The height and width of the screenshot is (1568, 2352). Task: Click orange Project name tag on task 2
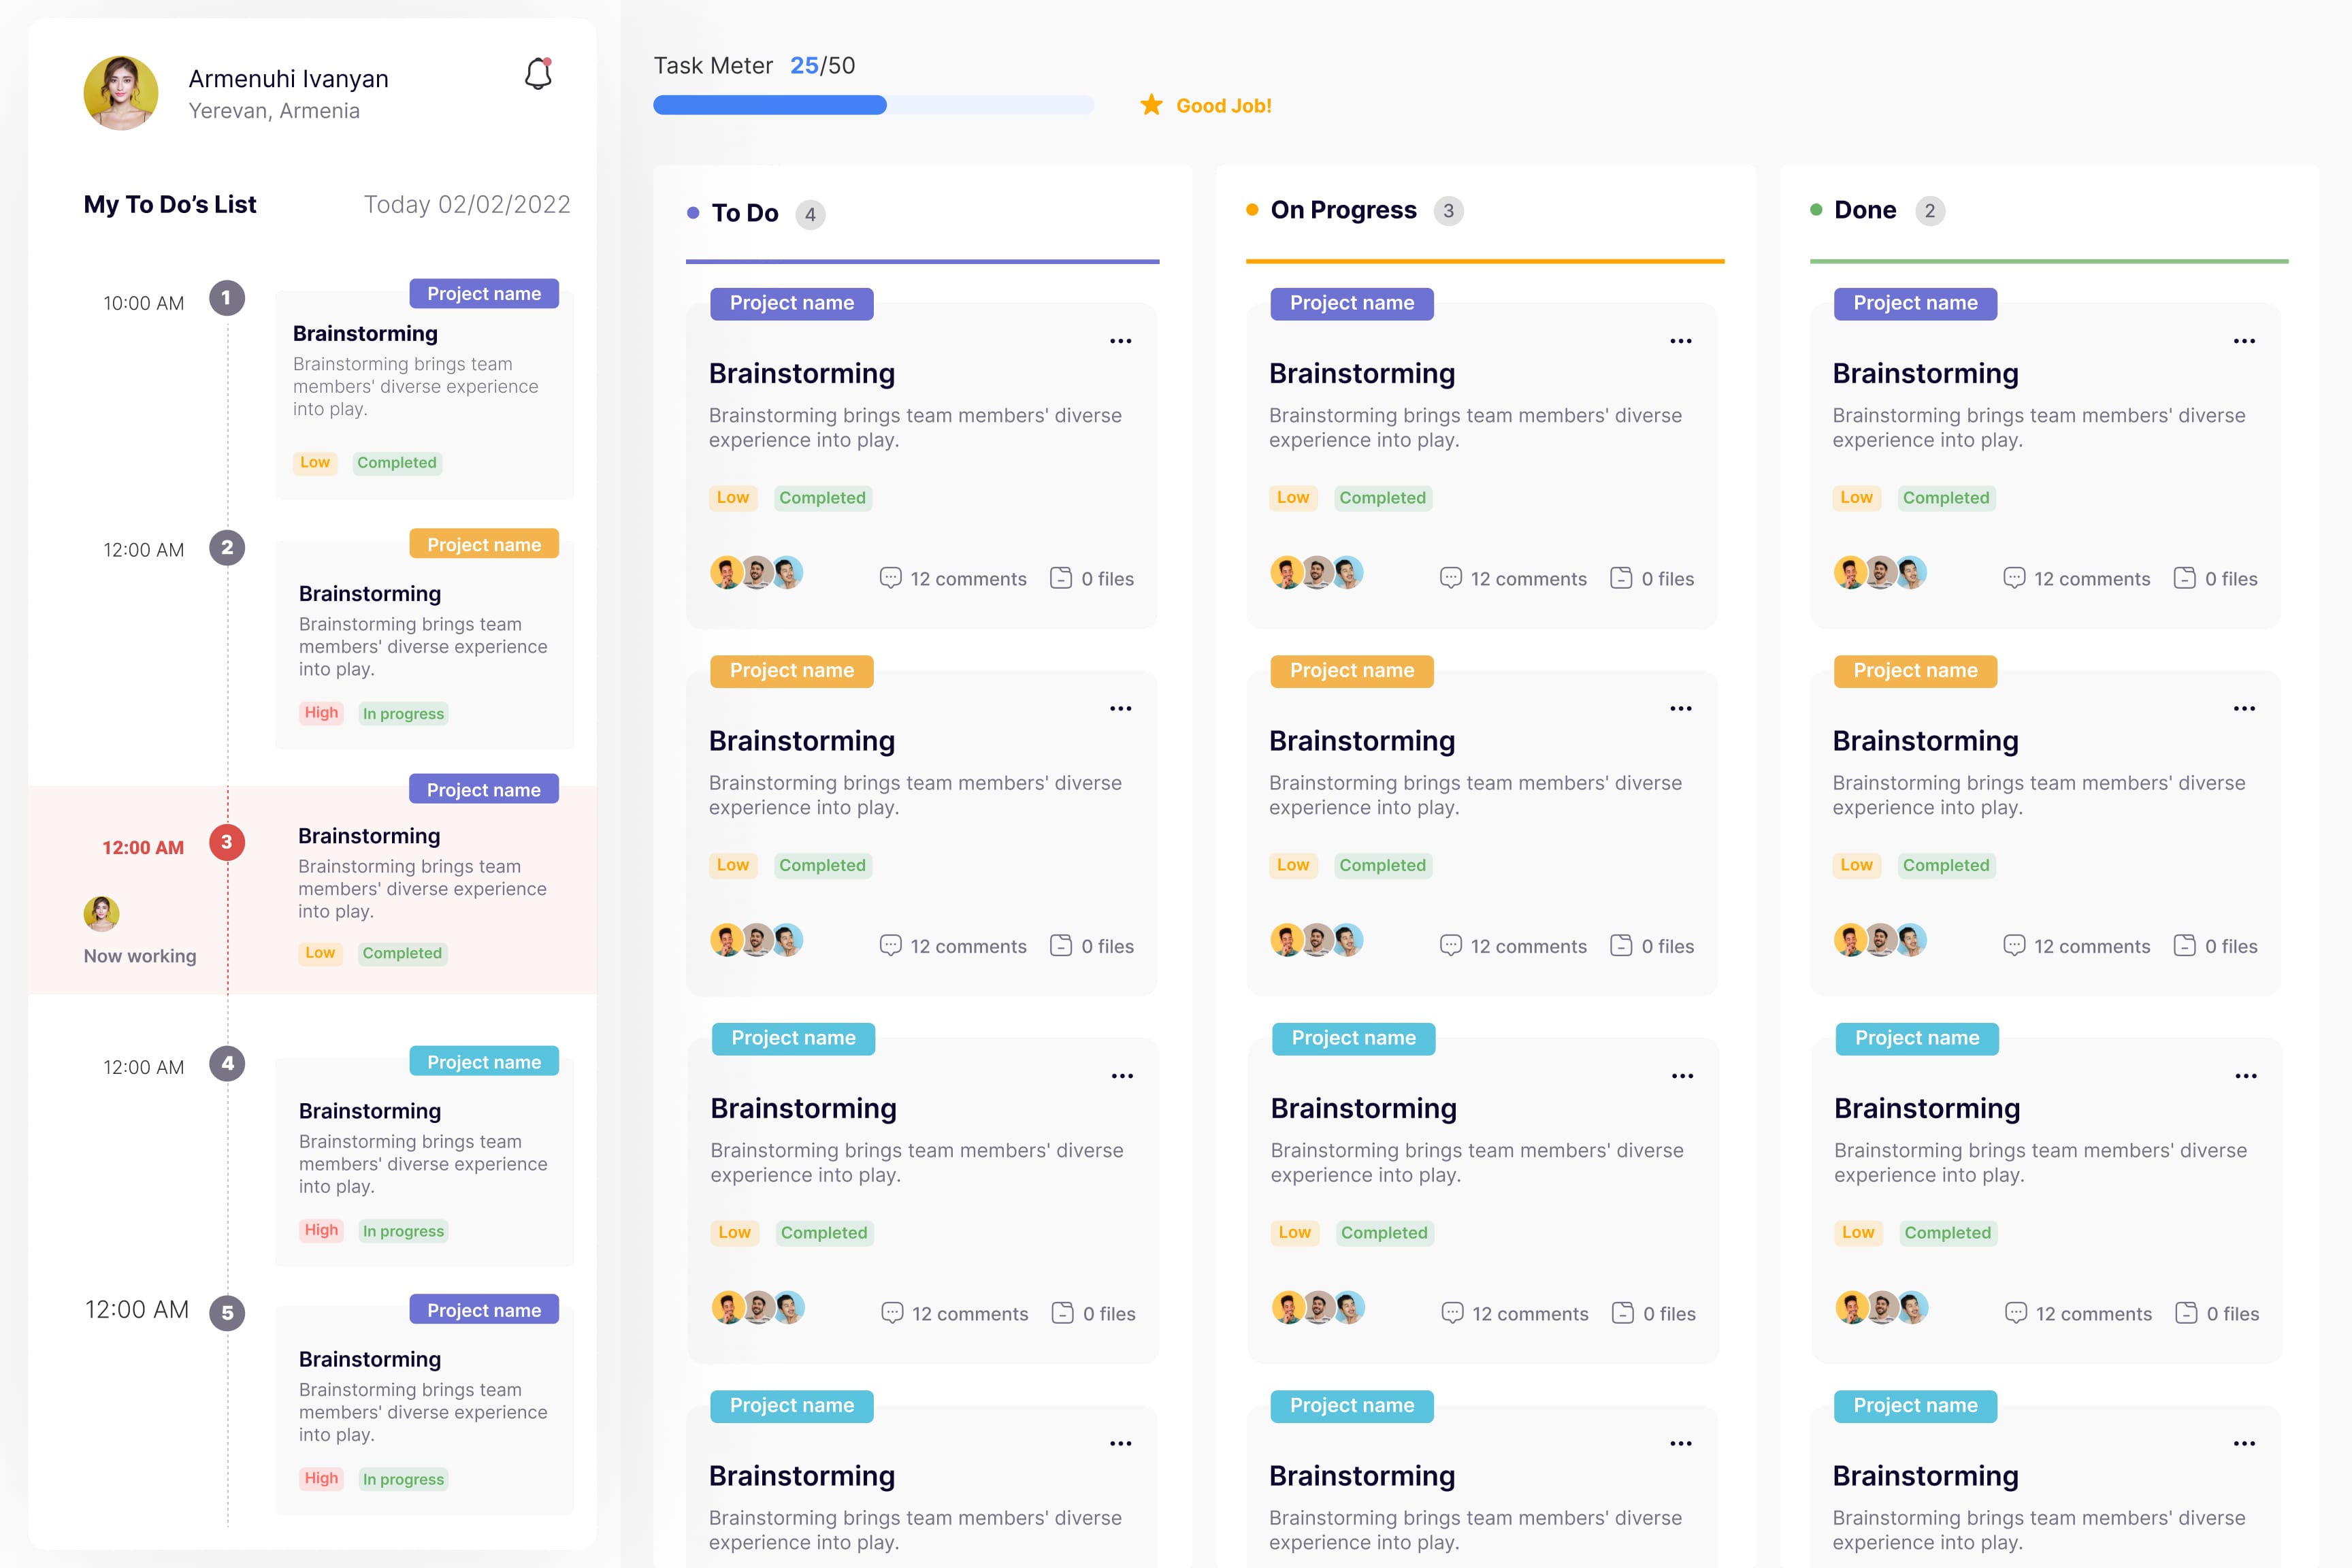pos(484,544)
